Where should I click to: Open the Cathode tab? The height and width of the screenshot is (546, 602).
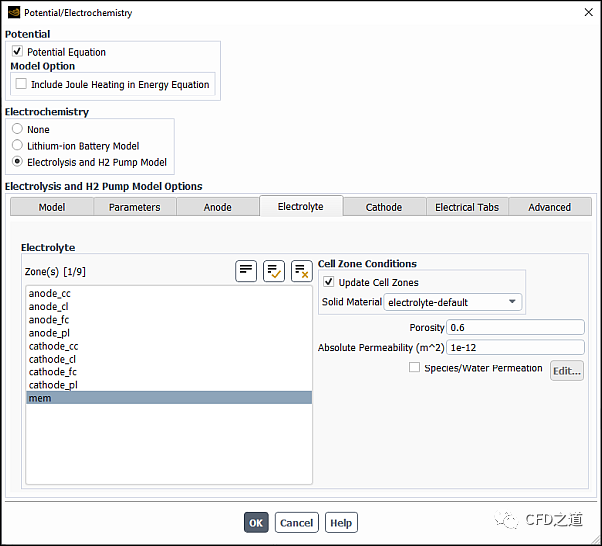pyautogui.click(x=383, y=207)
